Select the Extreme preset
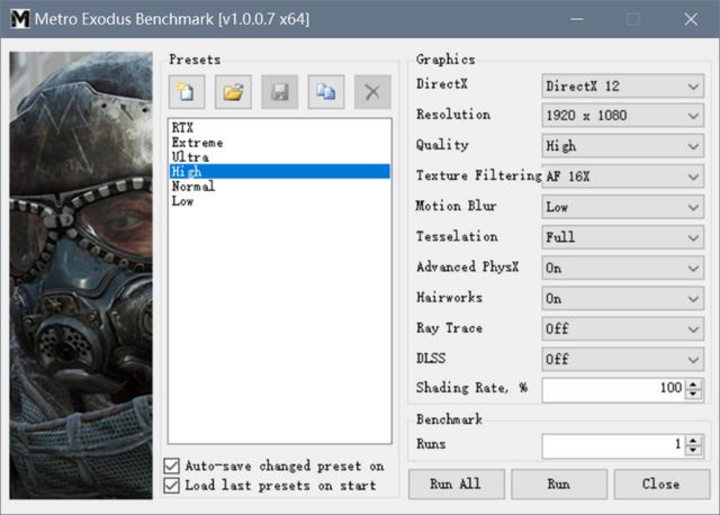The height and width of the screenshot is (515, 720). pos(280,142)
